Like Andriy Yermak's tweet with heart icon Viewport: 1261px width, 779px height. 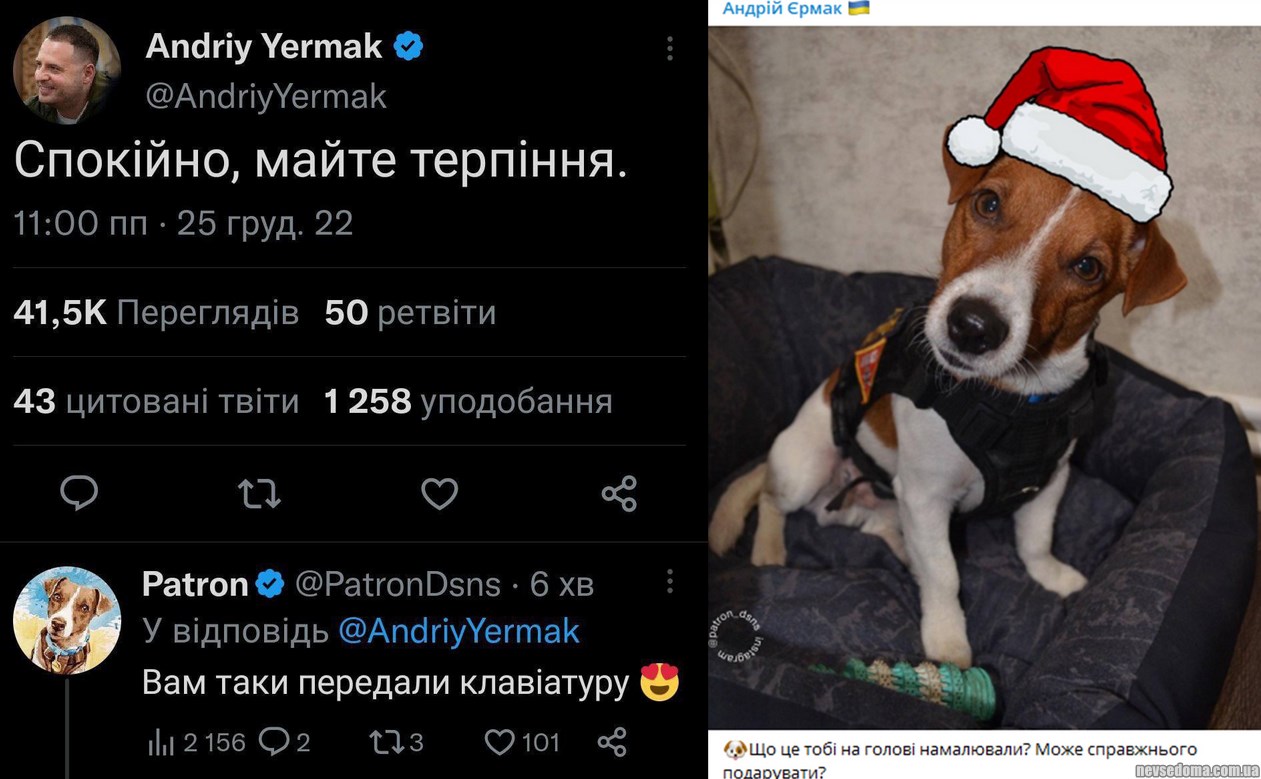point(439,493)
